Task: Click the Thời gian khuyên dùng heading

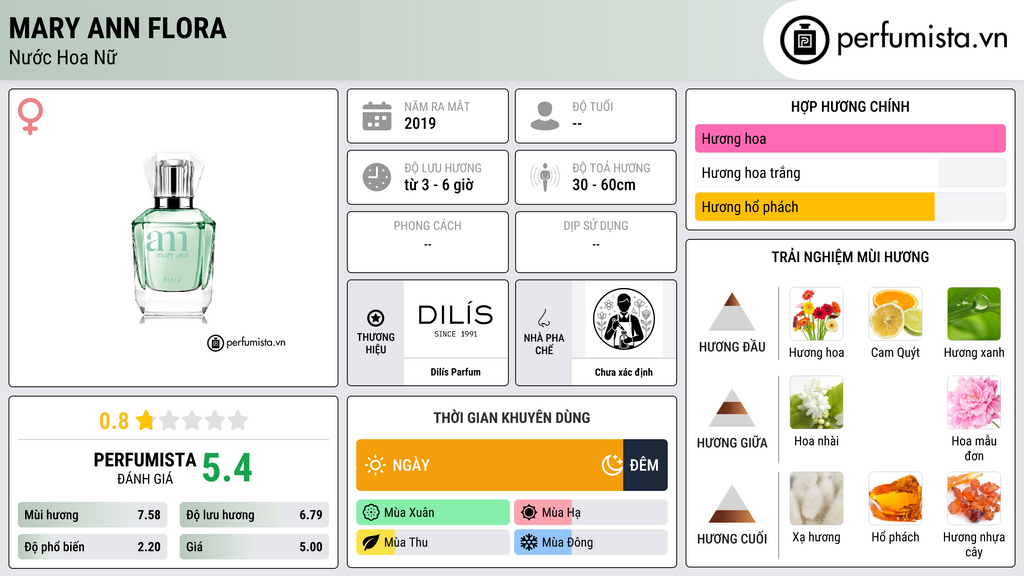Action: (x=512, y=417)
